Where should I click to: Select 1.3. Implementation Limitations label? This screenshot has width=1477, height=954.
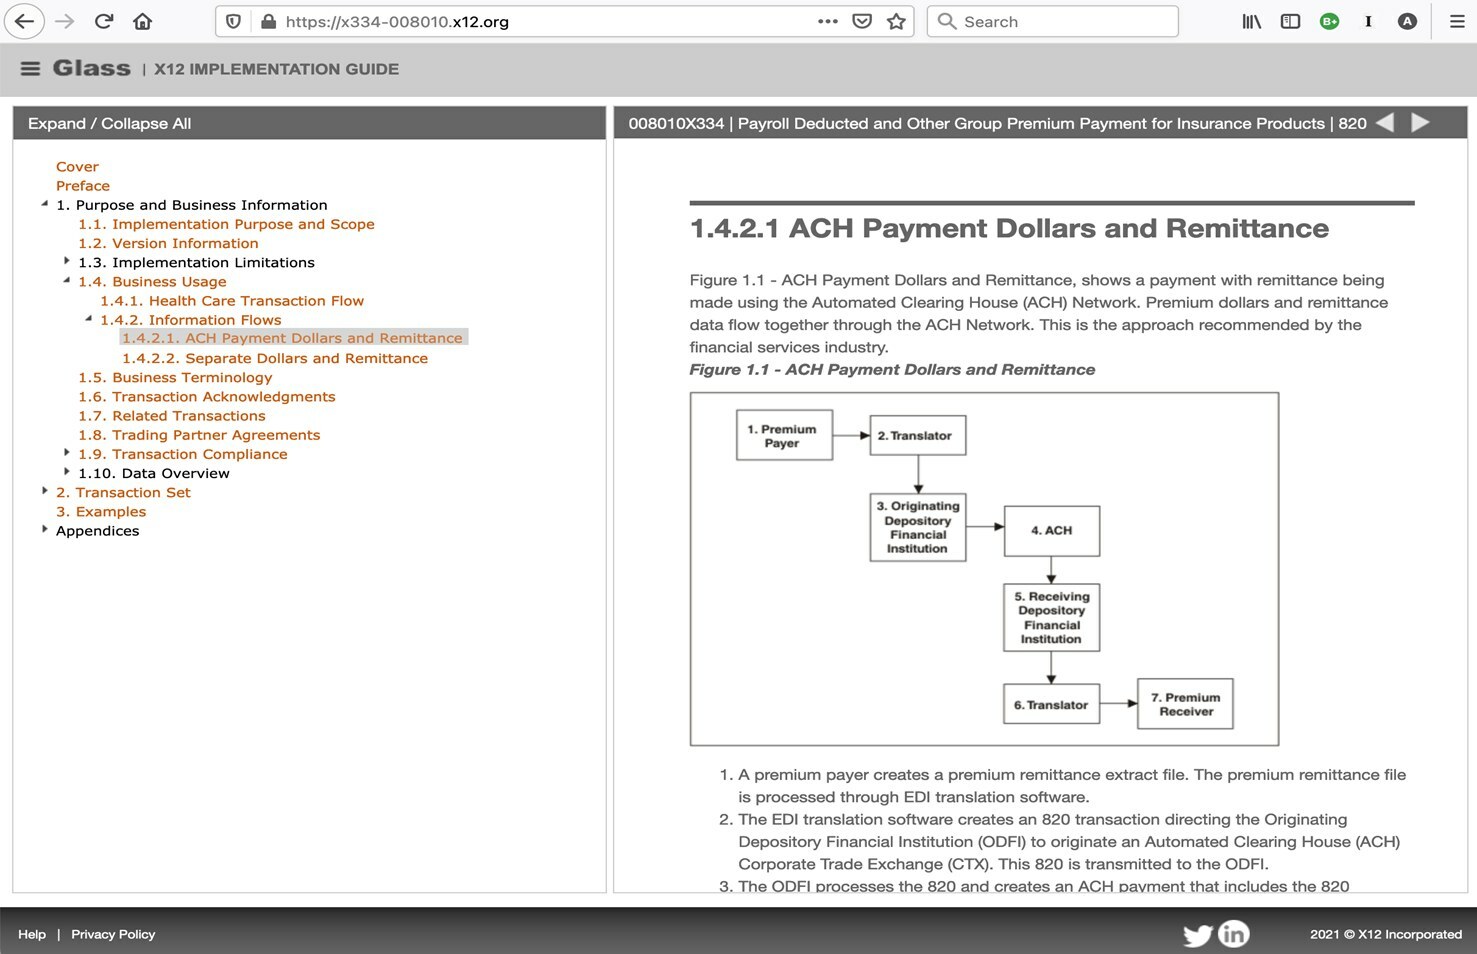click(x=196, y=262)
